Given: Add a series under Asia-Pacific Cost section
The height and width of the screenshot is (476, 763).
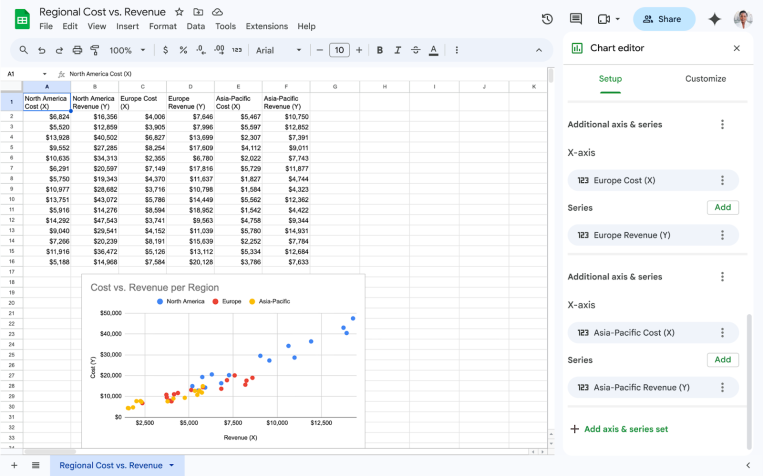Looking at the screenshot, I should [x=723, y=360].
